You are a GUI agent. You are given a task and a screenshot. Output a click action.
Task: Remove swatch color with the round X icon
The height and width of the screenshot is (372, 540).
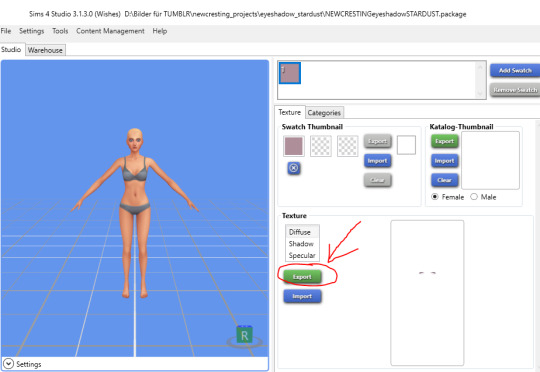[x=294, y=168]
